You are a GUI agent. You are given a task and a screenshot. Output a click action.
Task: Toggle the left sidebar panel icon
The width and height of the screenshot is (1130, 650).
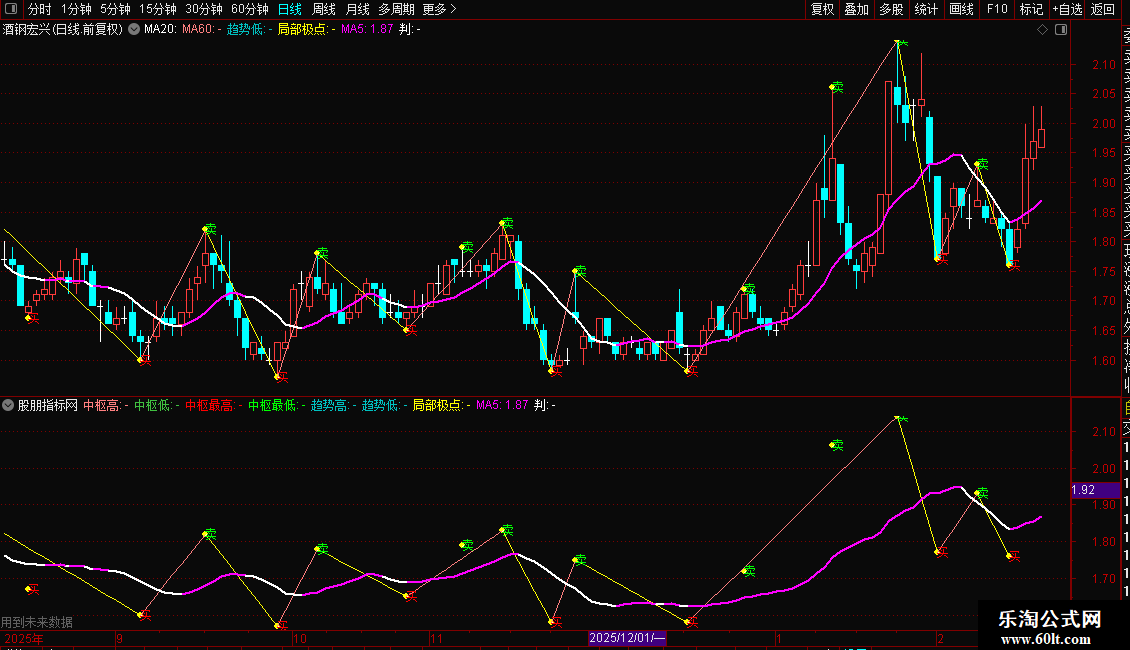click(x=10, y=9)
